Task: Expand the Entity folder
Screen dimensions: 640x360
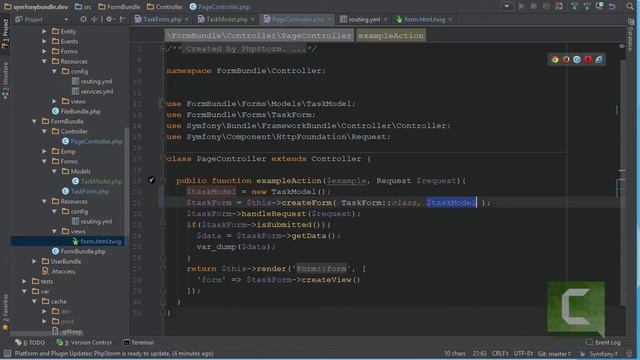Action: pos(44,31)
